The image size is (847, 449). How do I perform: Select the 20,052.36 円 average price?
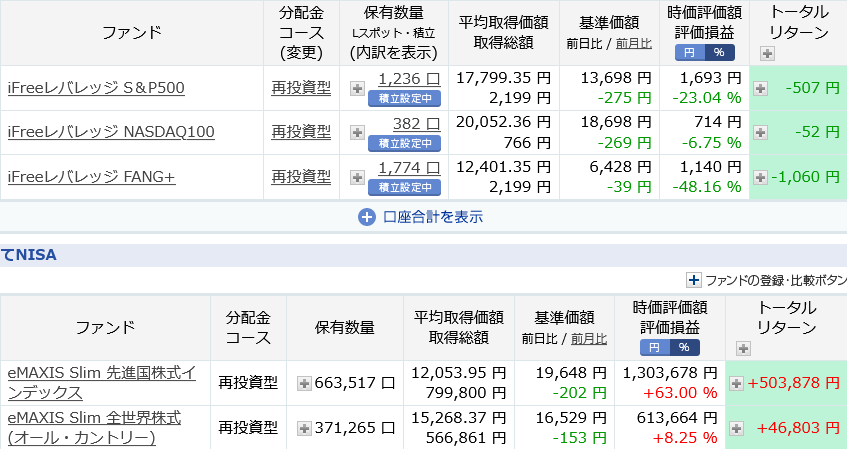pos(503,123)
